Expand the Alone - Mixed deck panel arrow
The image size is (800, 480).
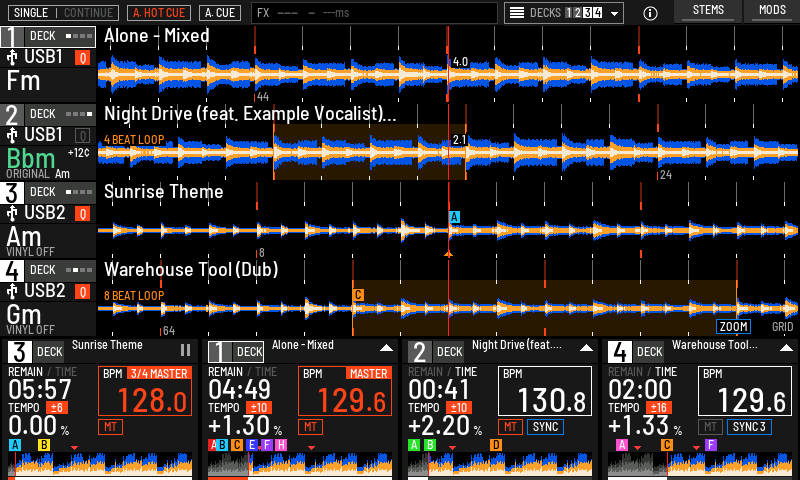(x=386, y=348)
